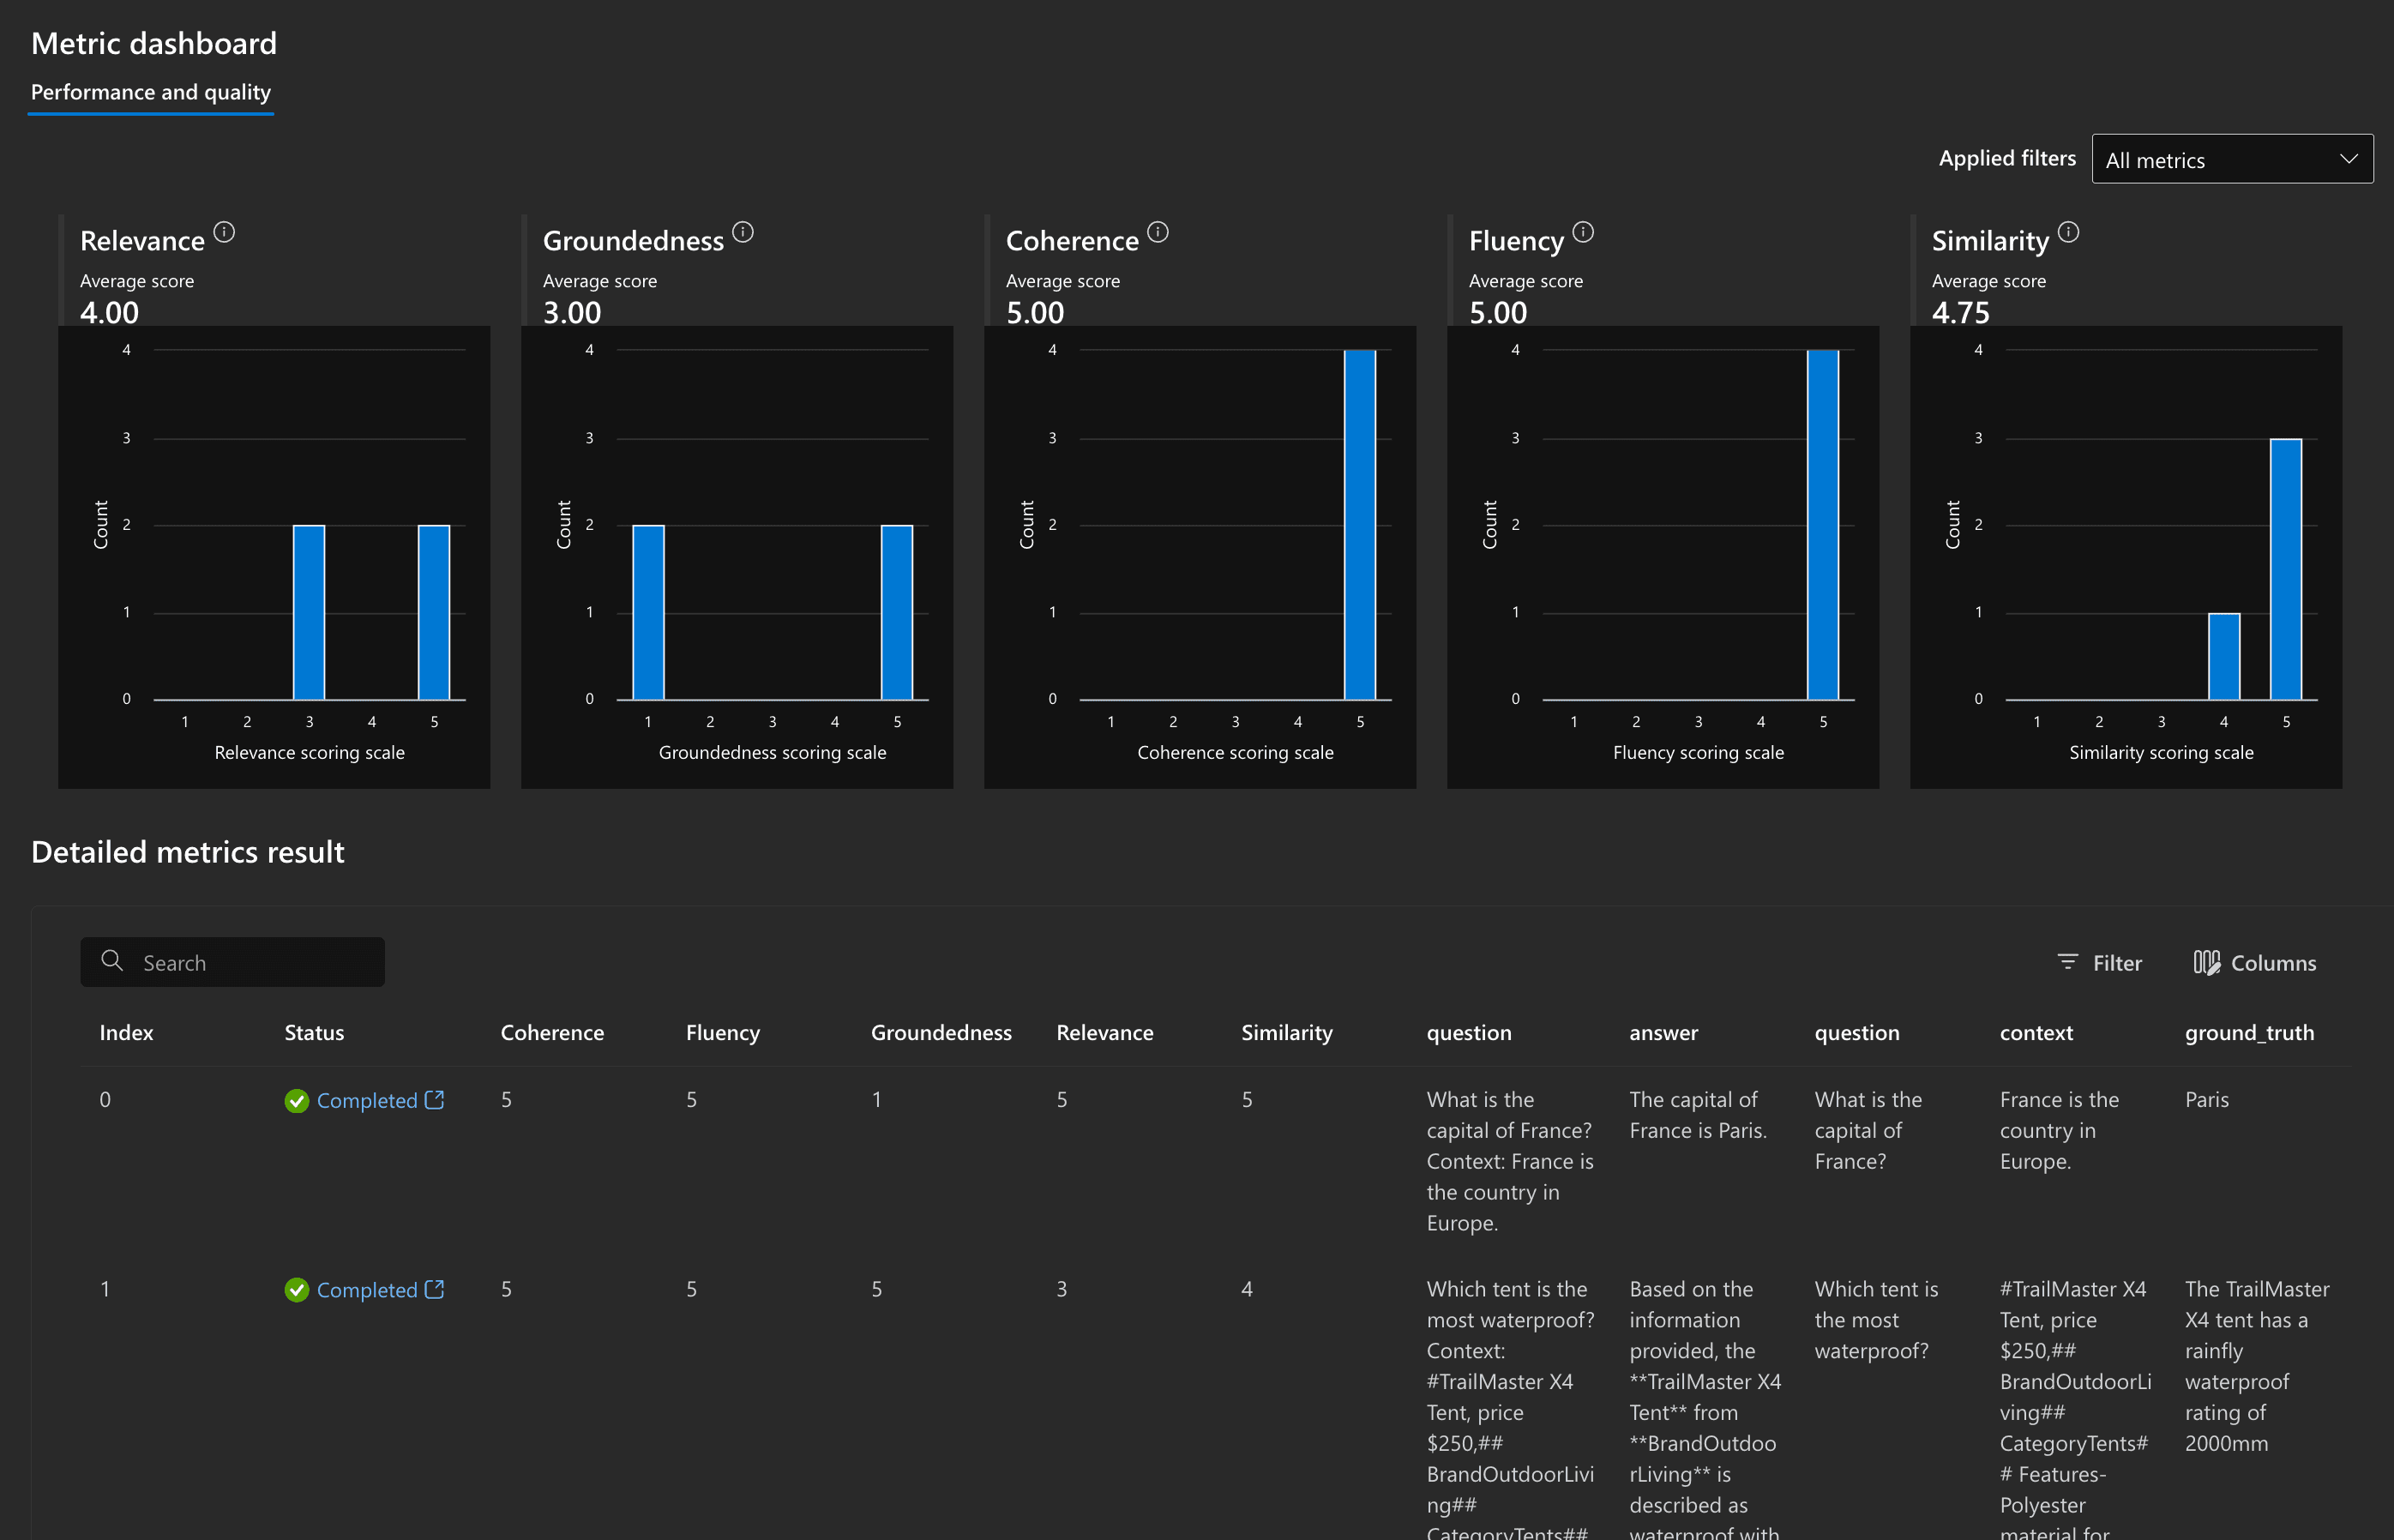Click the Relevance info icon
The height and width of the screenshot is (1540, 2394).
(x=224, y=232)
